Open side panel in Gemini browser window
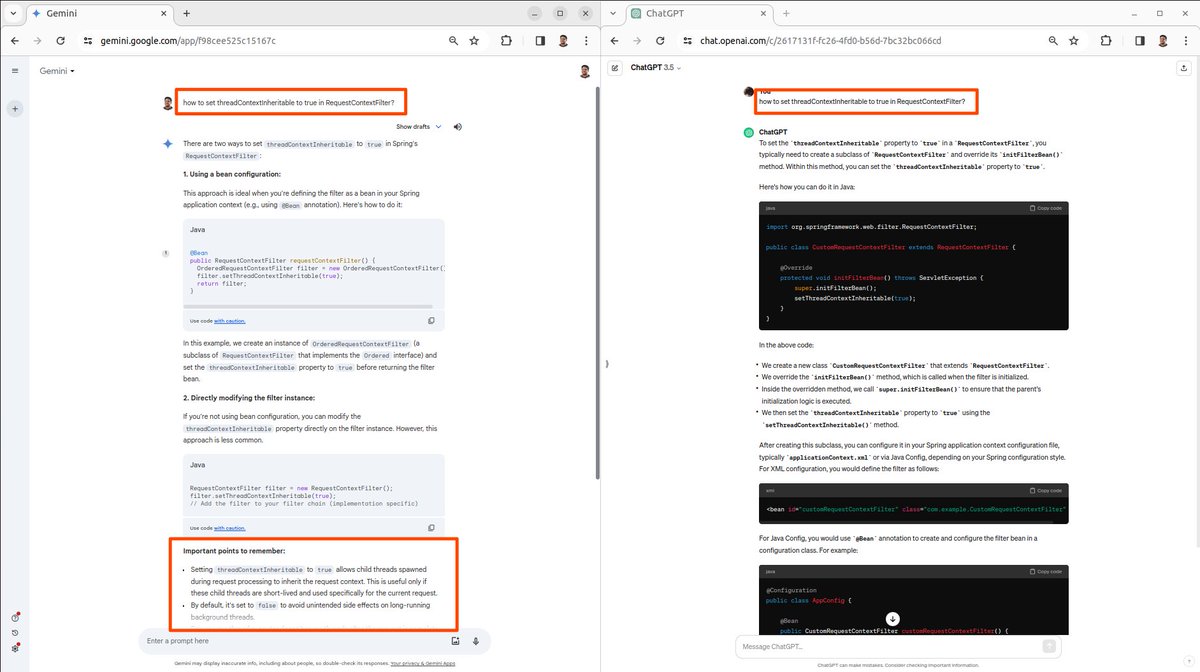The height and width of the screenshot is (672, 1200). pos(540,41)
